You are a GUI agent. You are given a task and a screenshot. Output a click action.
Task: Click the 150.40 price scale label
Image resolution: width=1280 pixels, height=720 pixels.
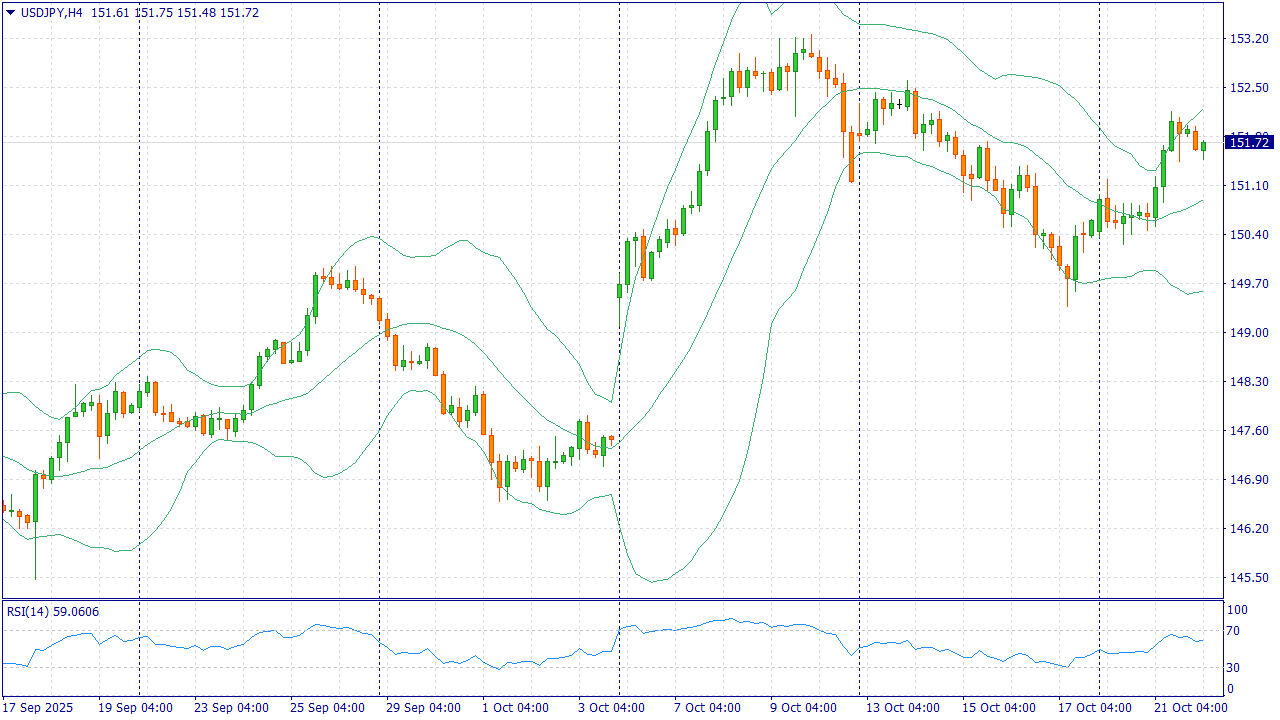click(1249, 235)
